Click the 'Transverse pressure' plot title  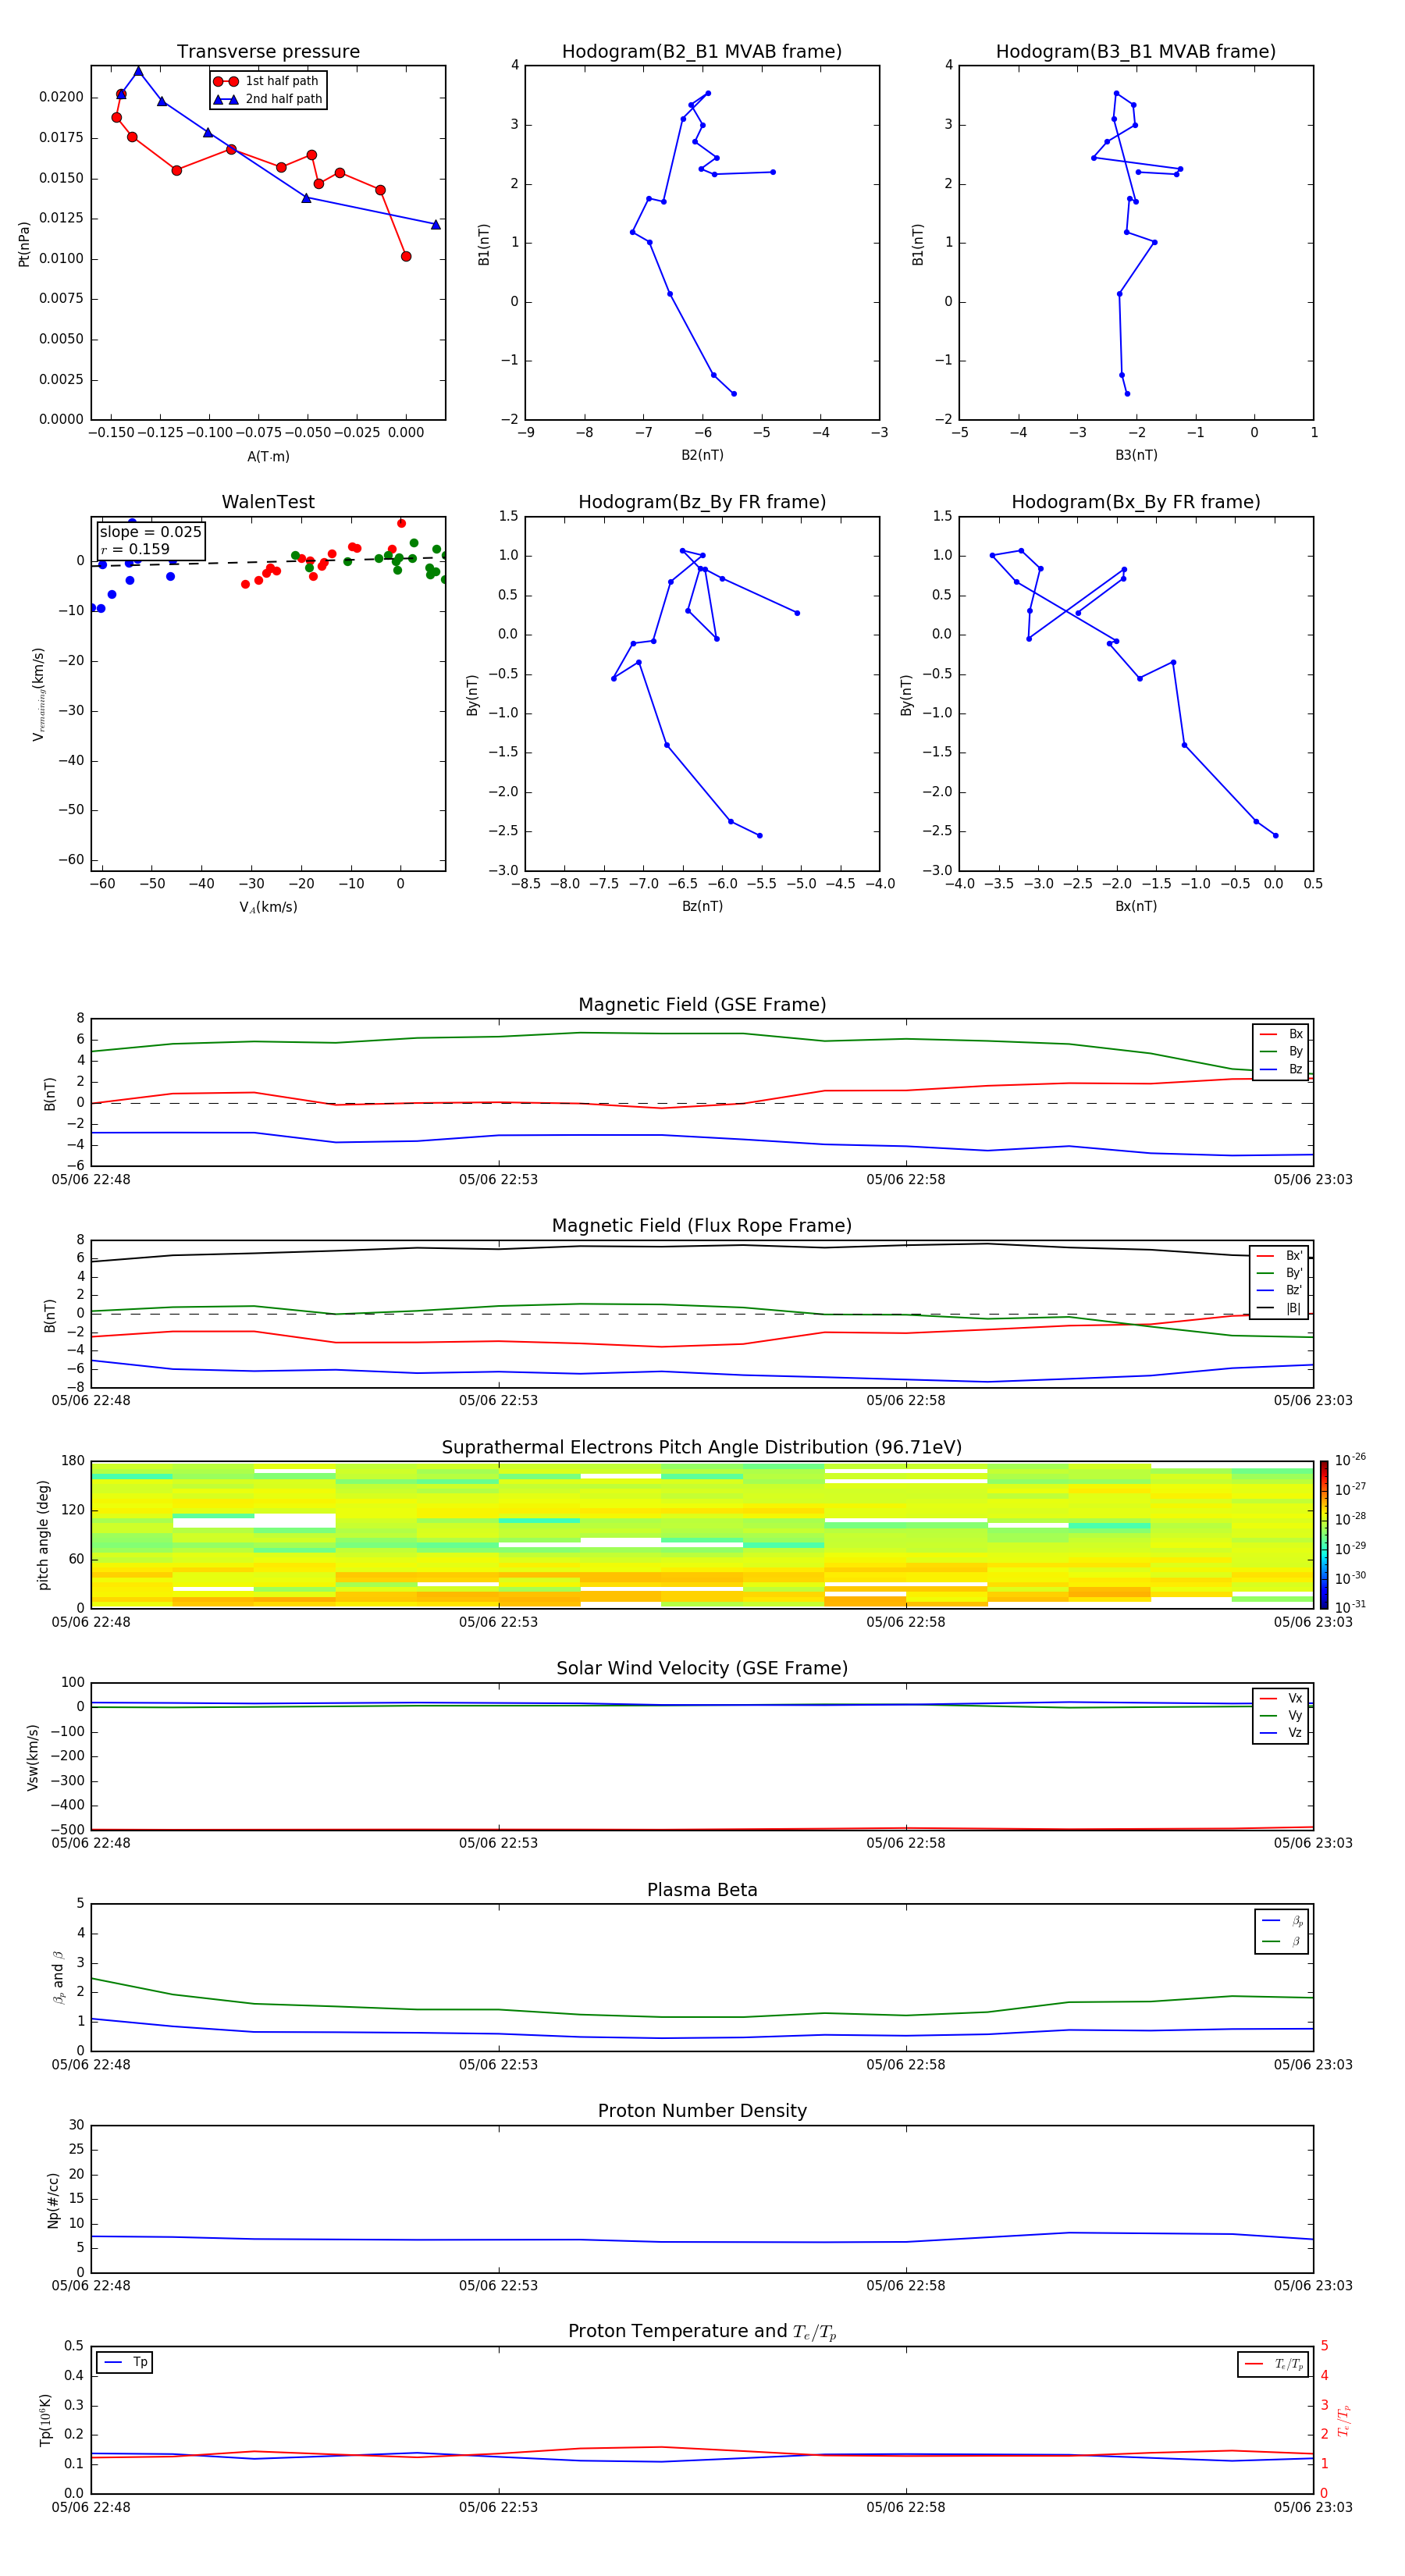coord(268,52)
